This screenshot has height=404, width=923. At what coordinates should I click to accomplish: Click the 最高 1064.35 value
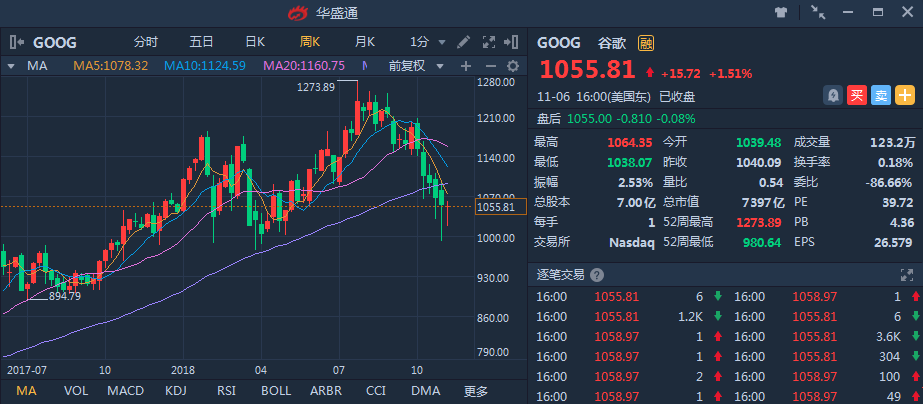coord(630,142)
